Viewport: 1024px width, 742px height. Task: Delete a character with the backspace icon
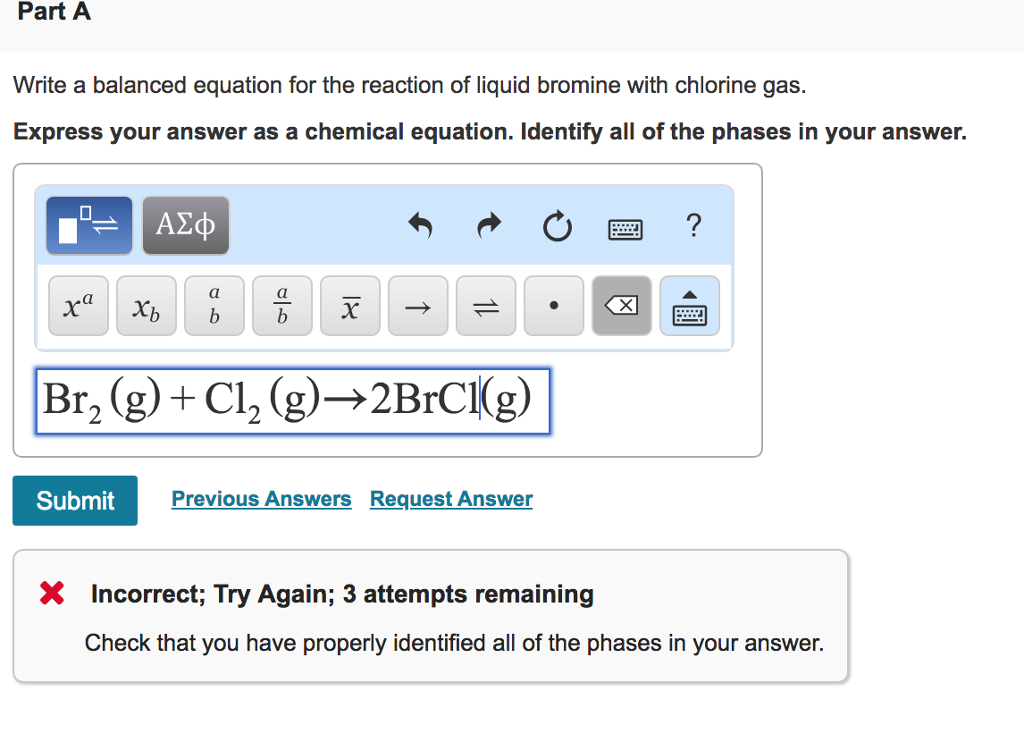[x=621, y=306]
